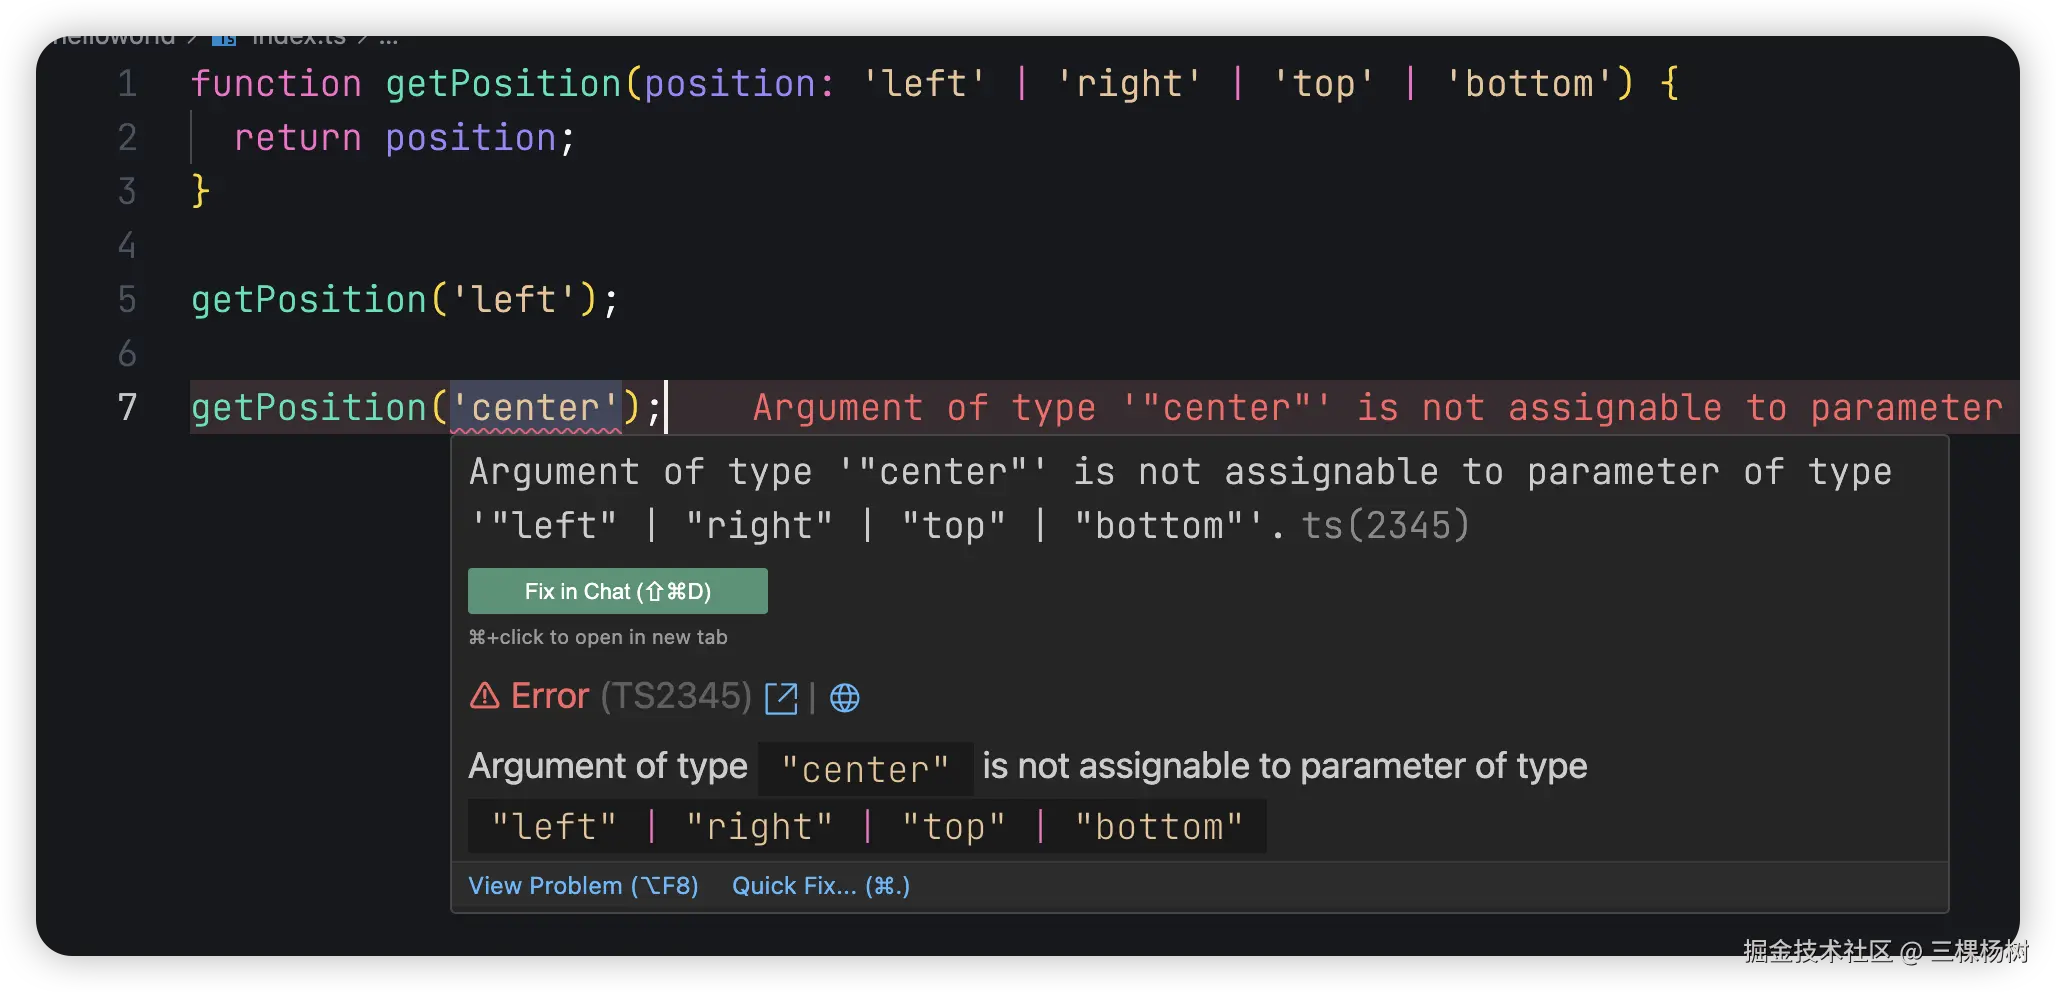The height and width of the screenshot is (992, 2056).
Task: Click the "center" code chip in error details
Action: tap(865, 769)
